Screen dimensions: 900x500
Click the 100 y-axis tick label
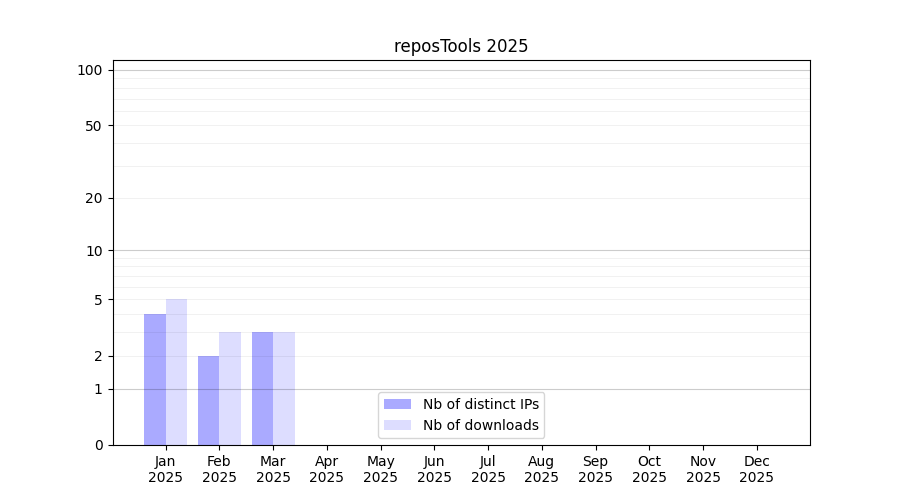click(90, 70)
